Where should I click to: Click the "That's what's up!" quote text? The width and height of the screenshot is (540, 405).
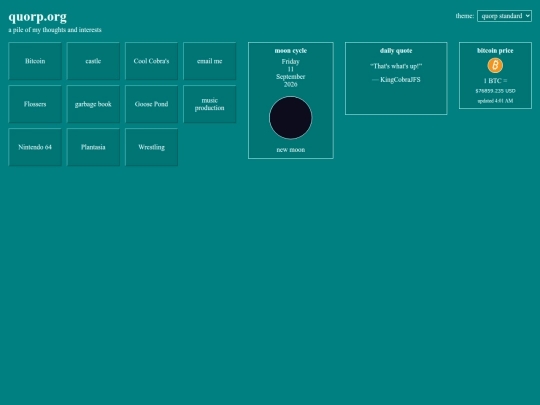click(x=396, y=66)
